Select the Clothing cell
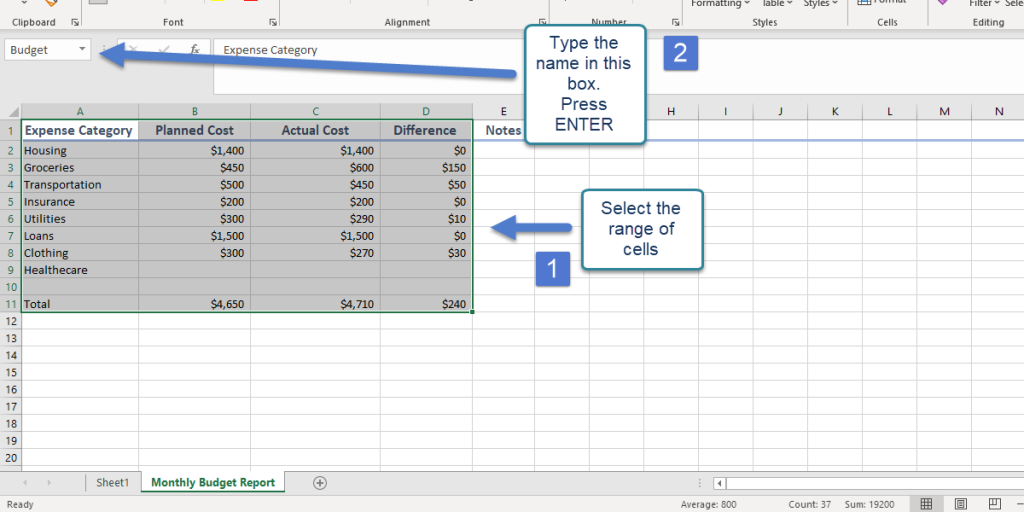The height and width of the screenshot is (512, 1024). tap(80, 253)
